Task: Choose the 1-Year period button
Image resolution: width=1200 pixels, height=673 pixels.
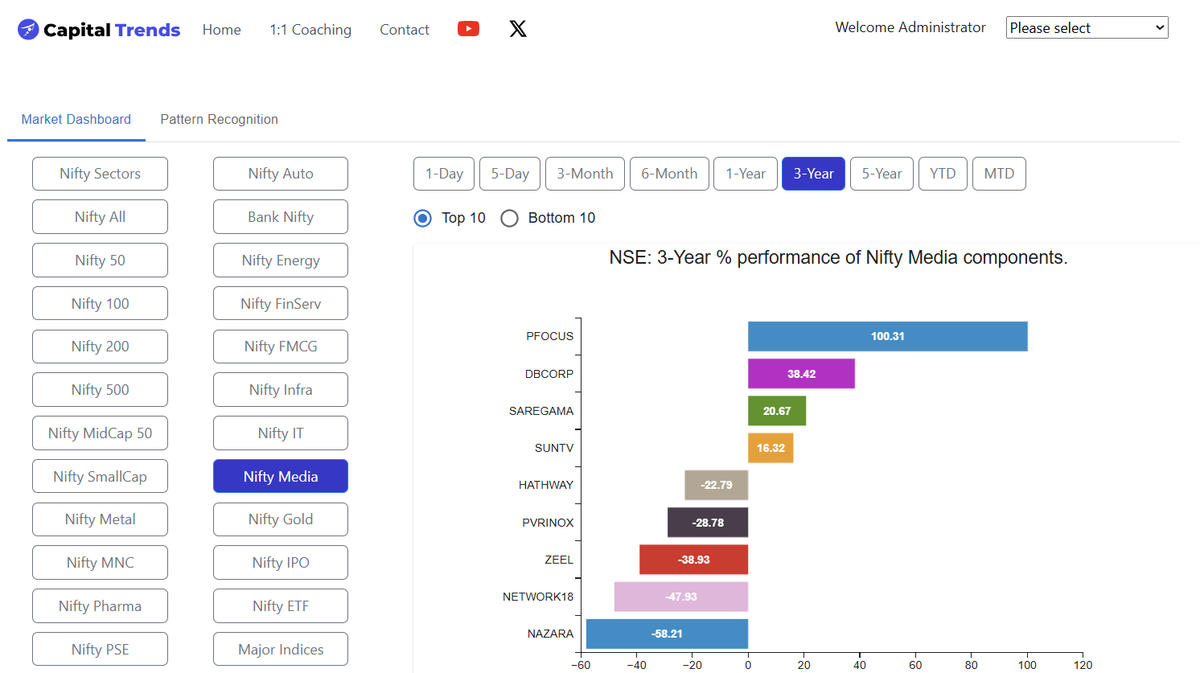Action: coord(745,174)
